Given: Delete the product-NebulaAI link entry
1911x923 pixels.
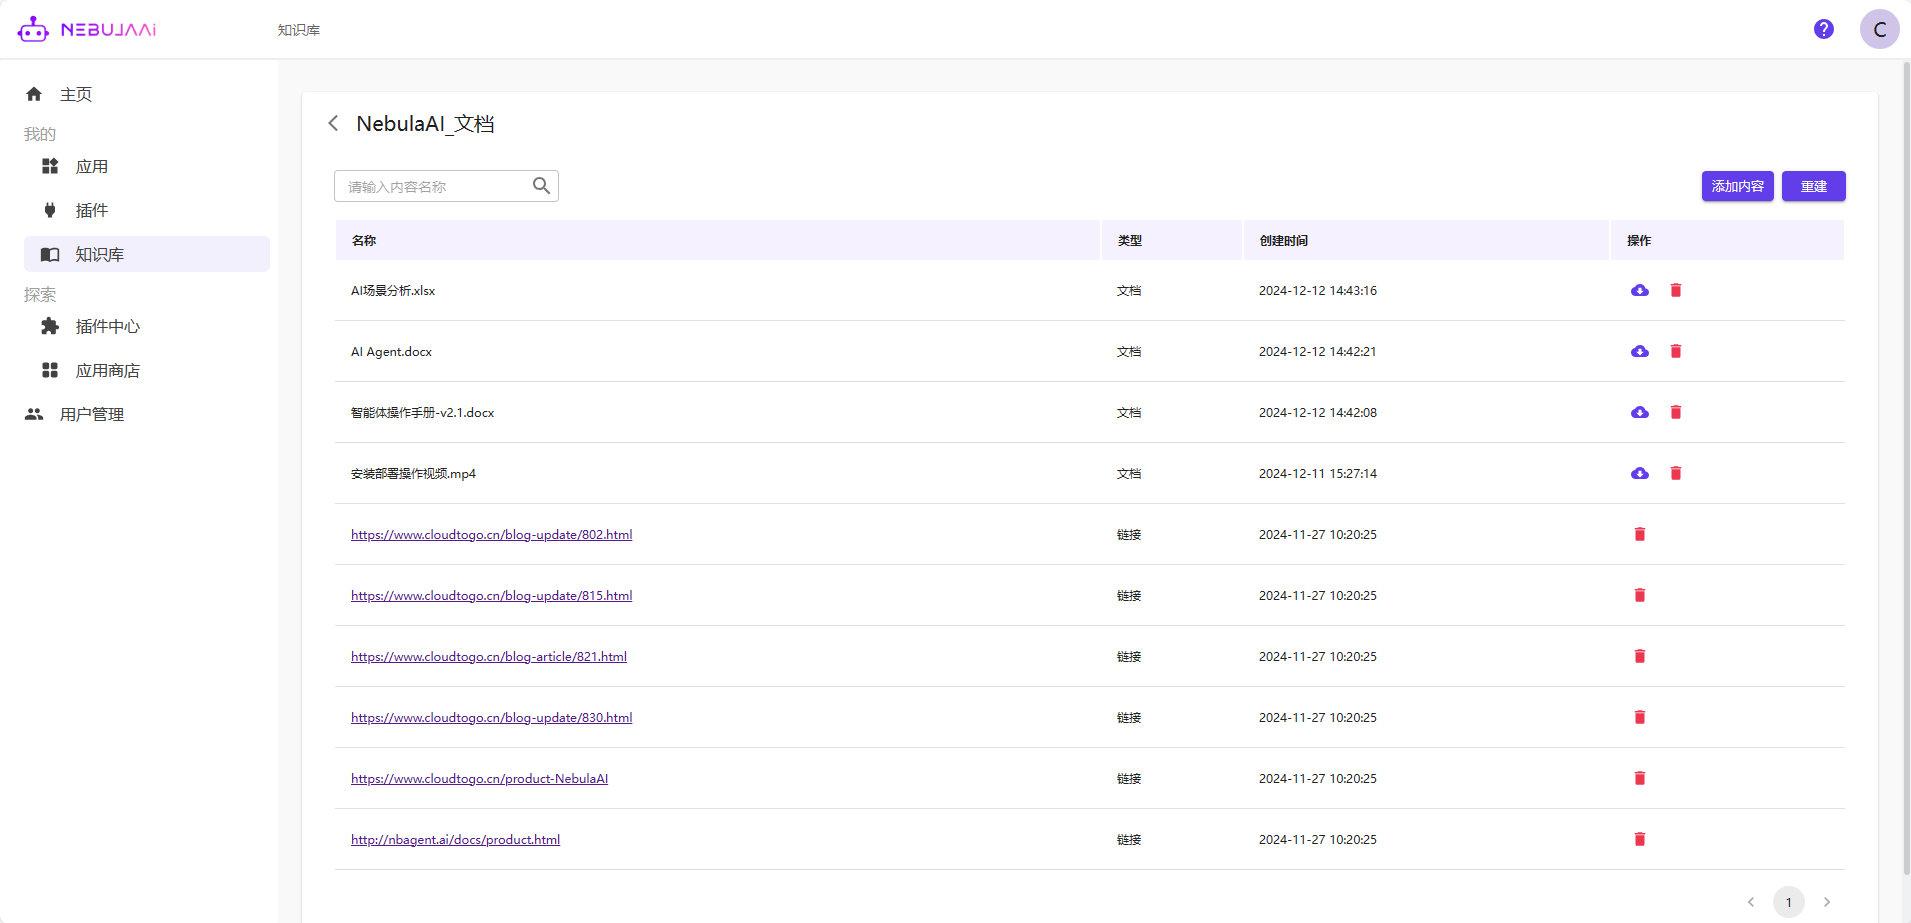Looking at the screenshot, I should click(1639, 778).
